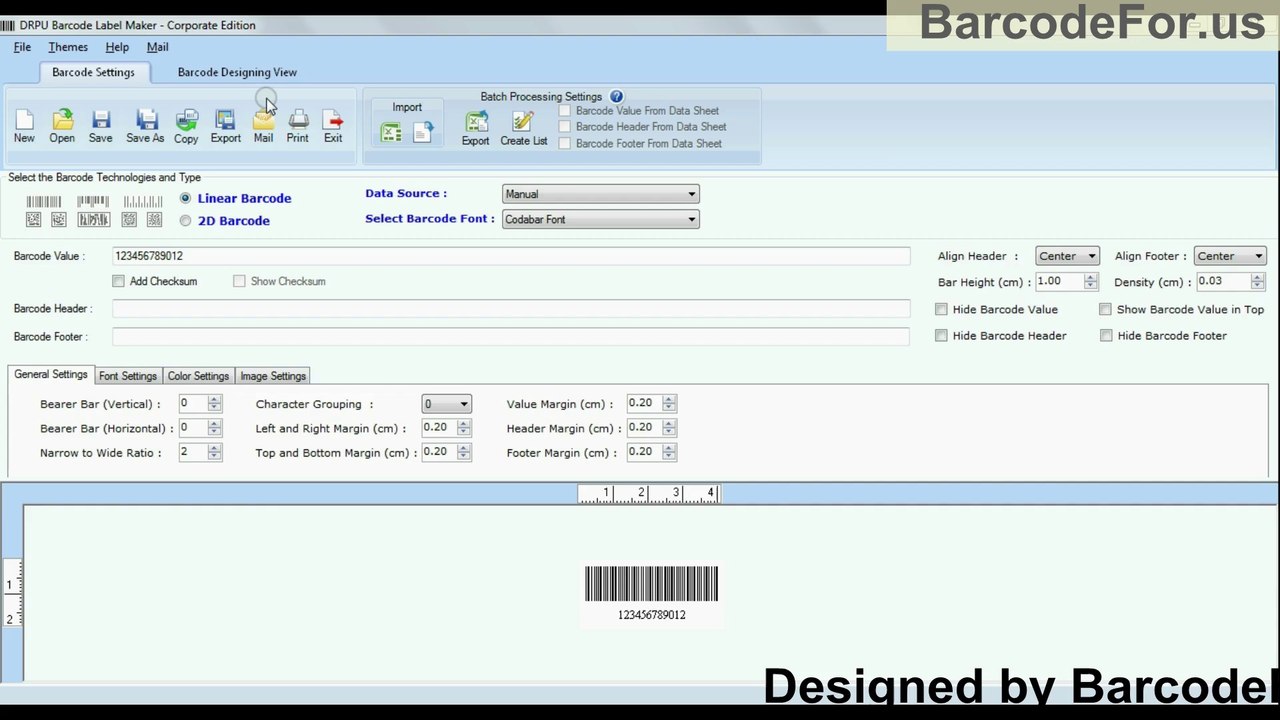Check Hide Barcode Value
Image resolution: width=1280 pixels, height=720 pixels.
click(x=941, y=309)
